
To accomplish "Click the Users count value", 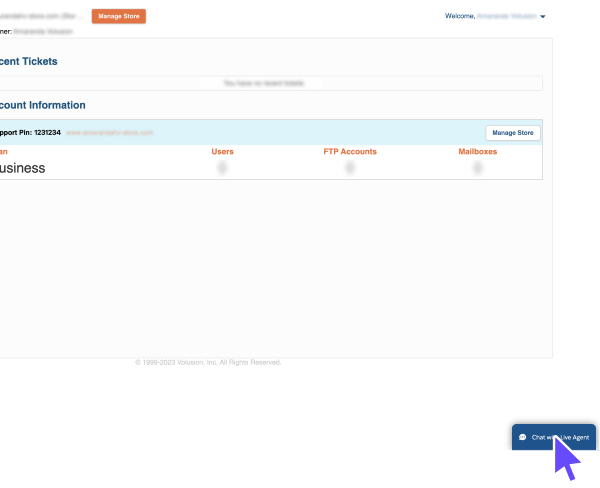I will [222, 168].
